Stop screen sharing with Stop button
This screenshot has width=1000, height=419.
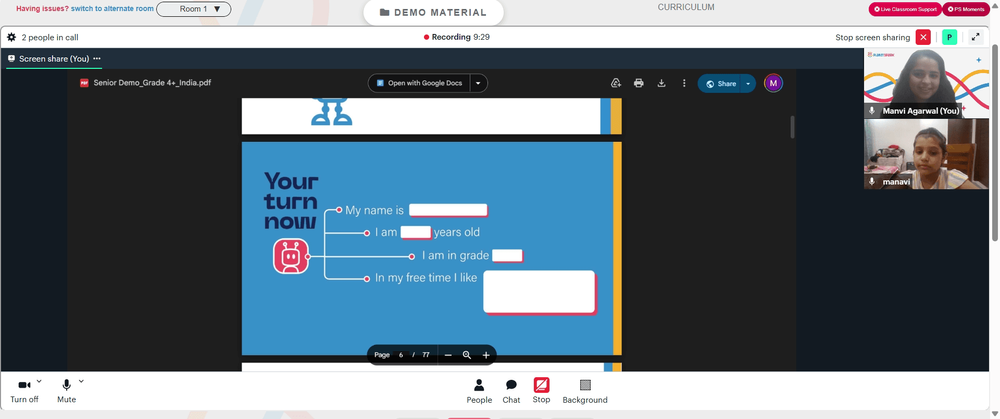[541, 390]
